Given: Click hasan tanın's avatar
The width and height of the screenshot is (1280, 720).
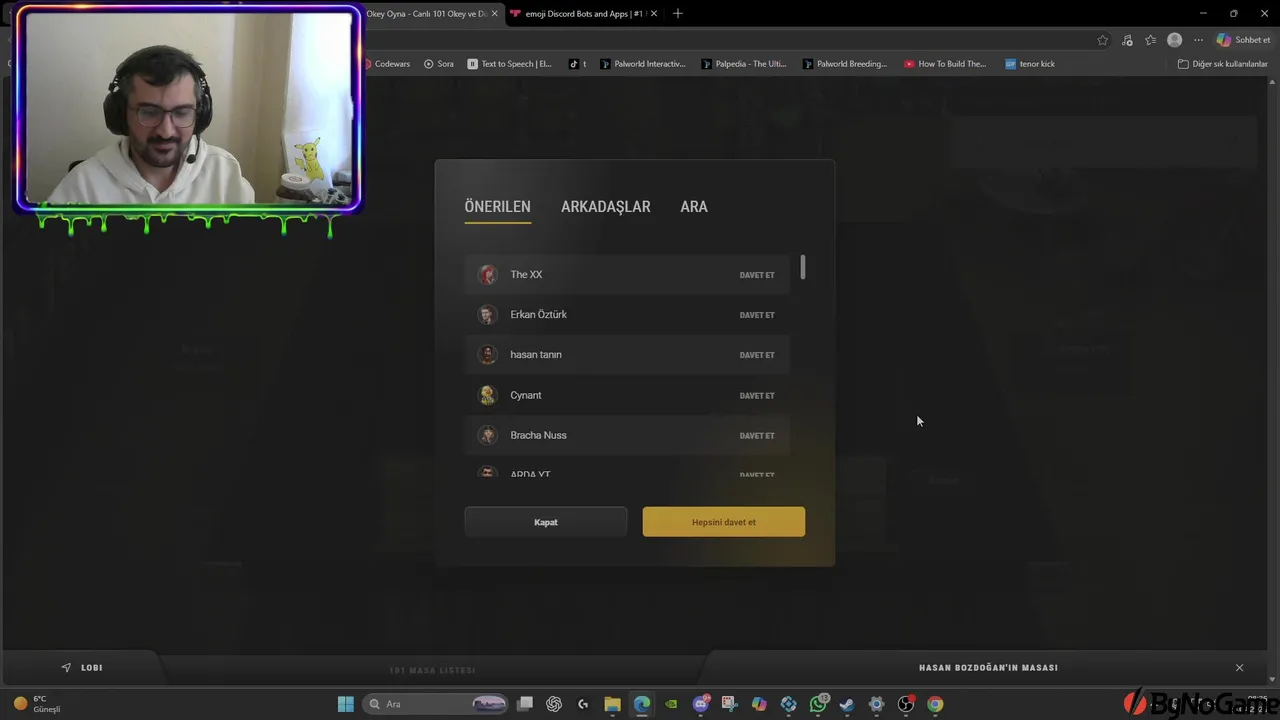Looking at the screenshot, I should tap(487, 355).
